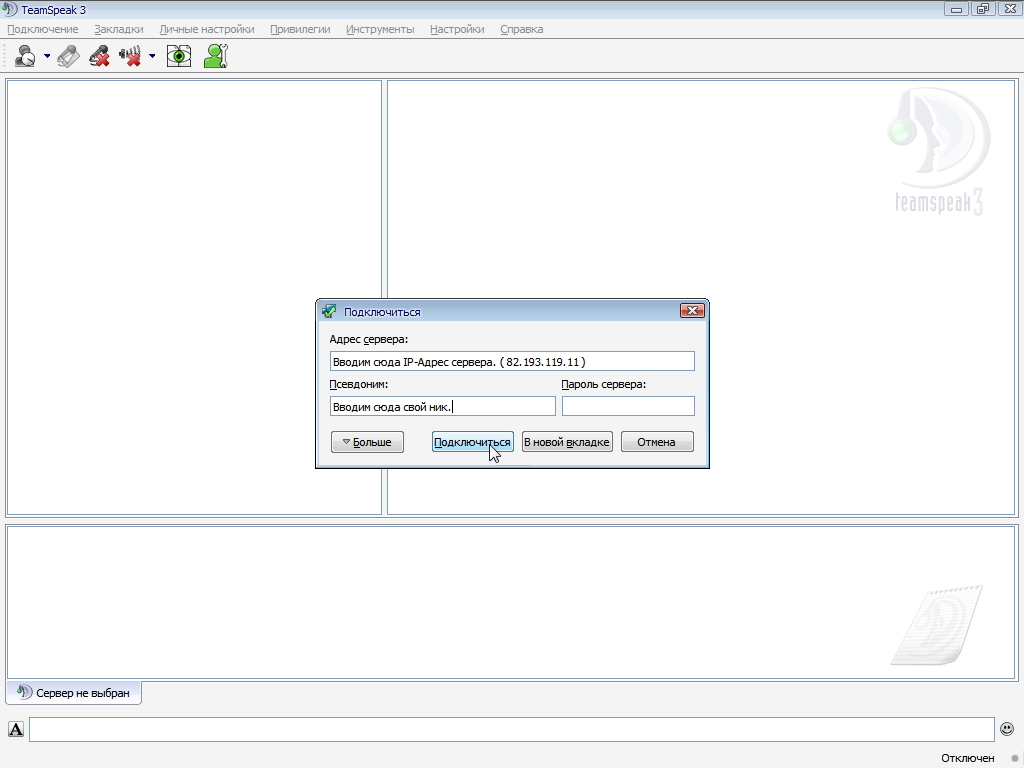
Task: Click the connection status indicator dot
Action: 1014,758
